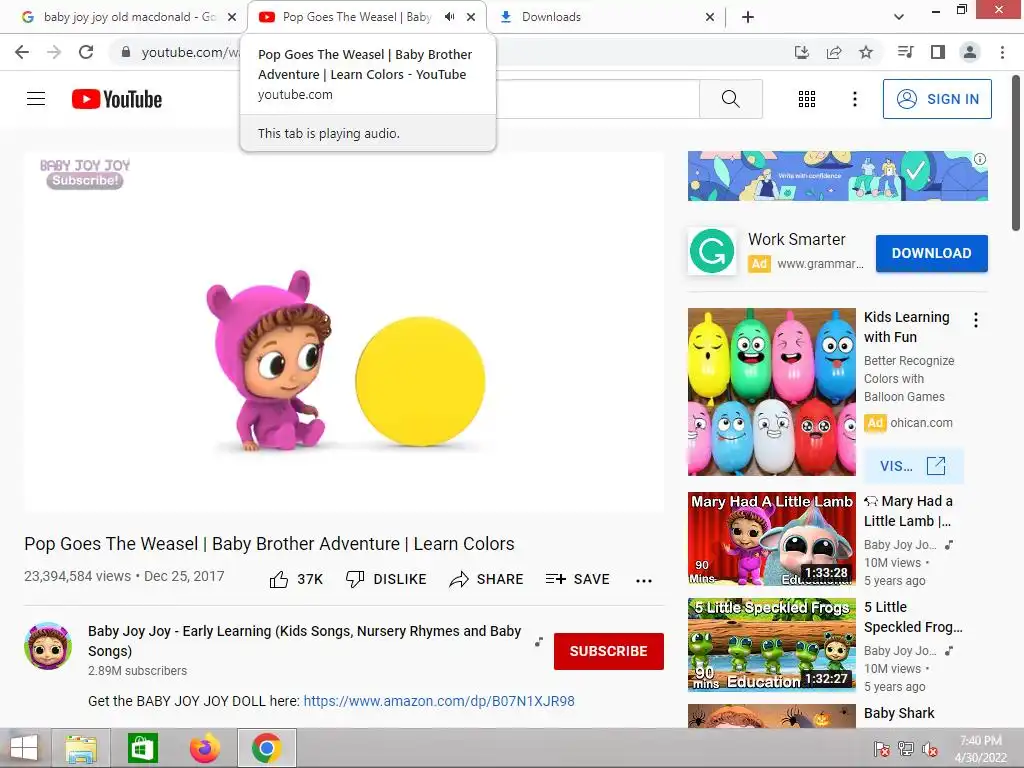Open more actions ellipsis beside SAVE

pyautogui.click(x=644, y=581)
